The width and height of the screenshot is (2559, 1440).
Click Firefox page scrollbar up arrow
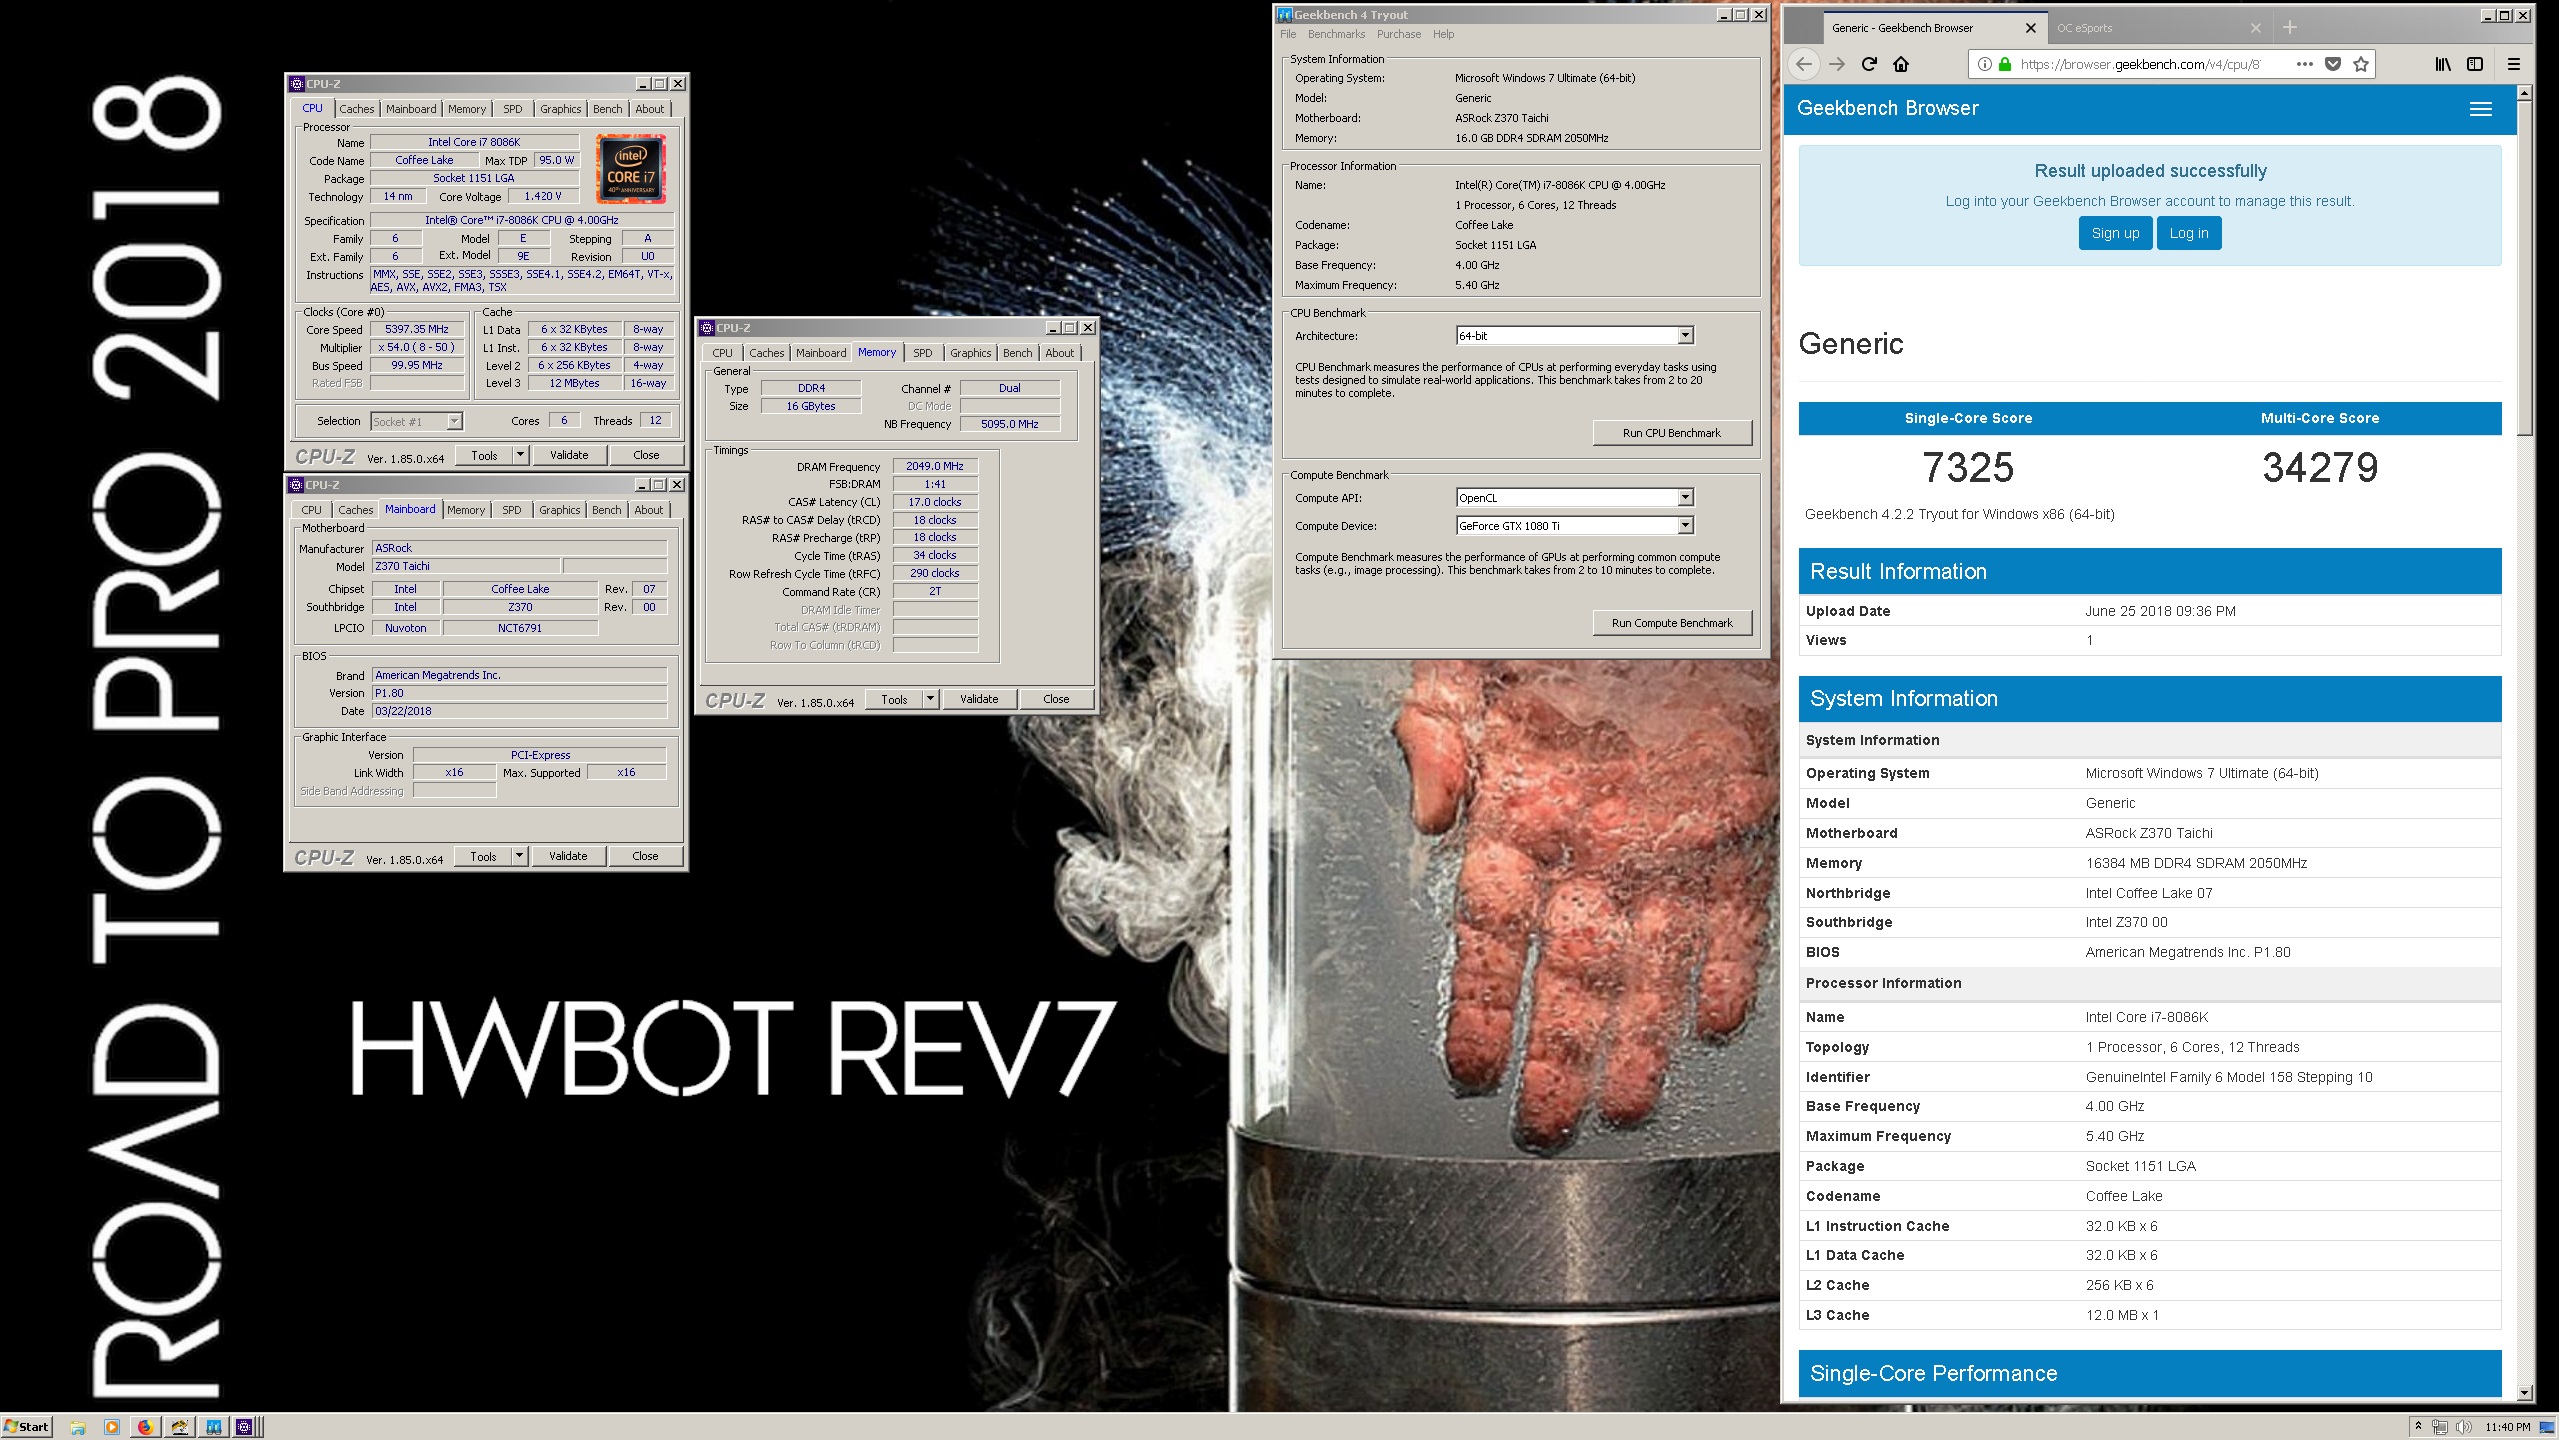tap(2524, 93)
